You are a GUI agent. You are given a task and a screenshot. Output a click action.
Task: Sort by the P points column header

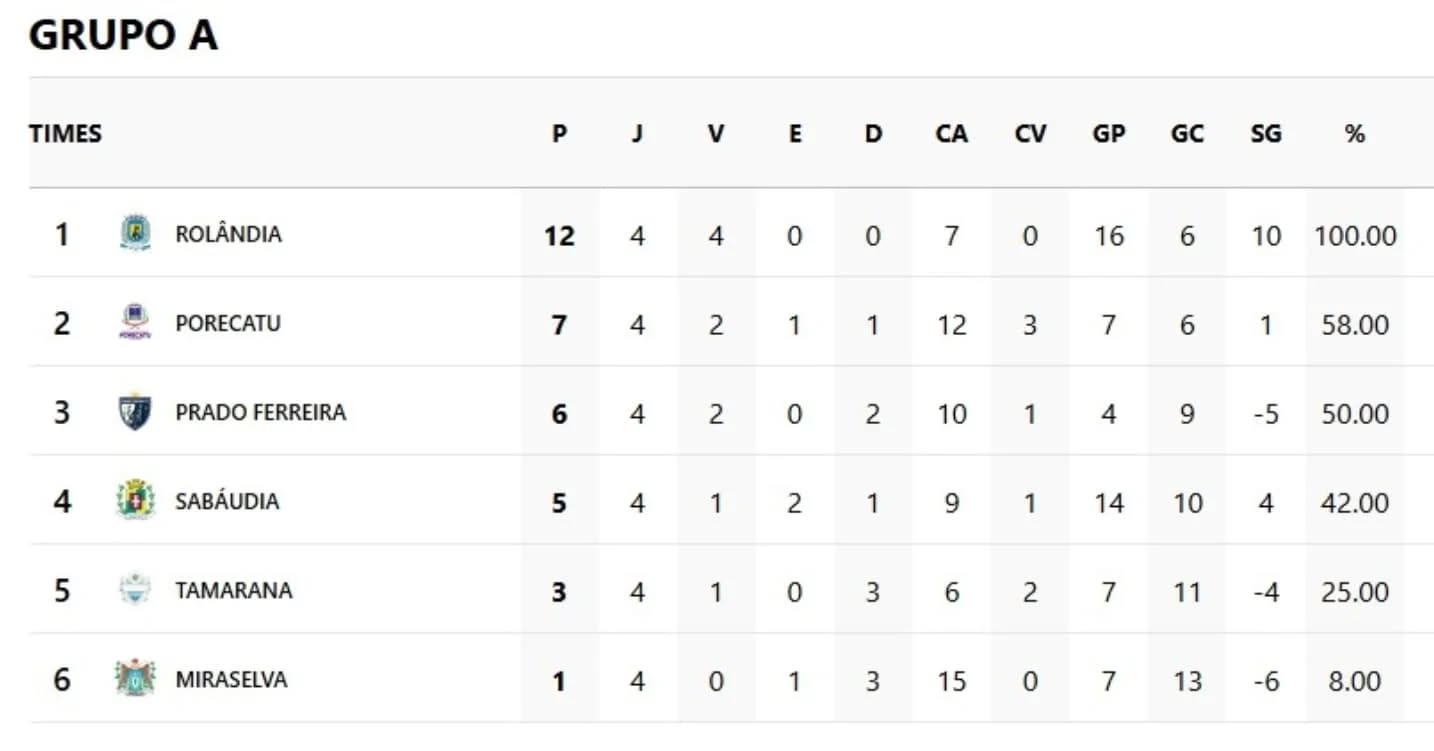[559, 133]
